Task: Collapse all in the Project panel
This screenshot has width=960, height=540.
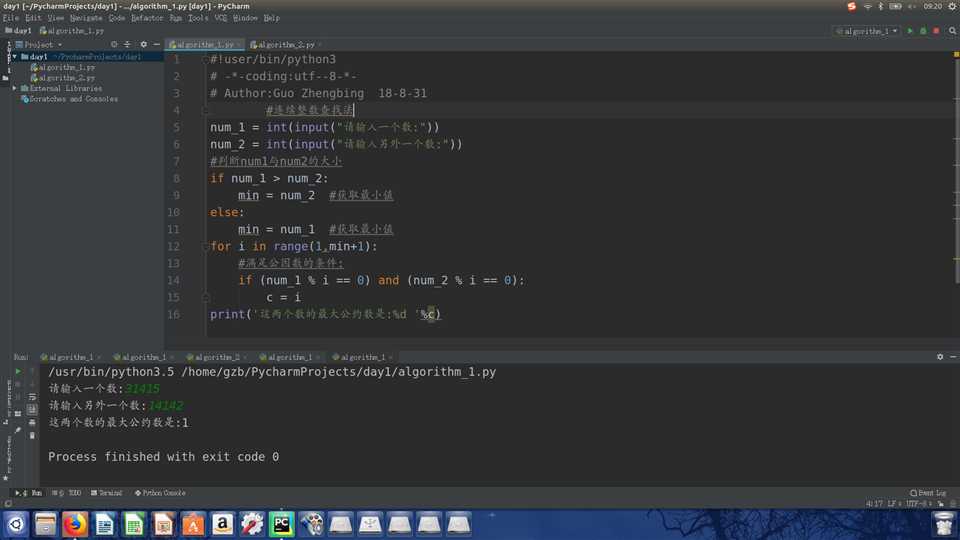Action: click(127, 44)
